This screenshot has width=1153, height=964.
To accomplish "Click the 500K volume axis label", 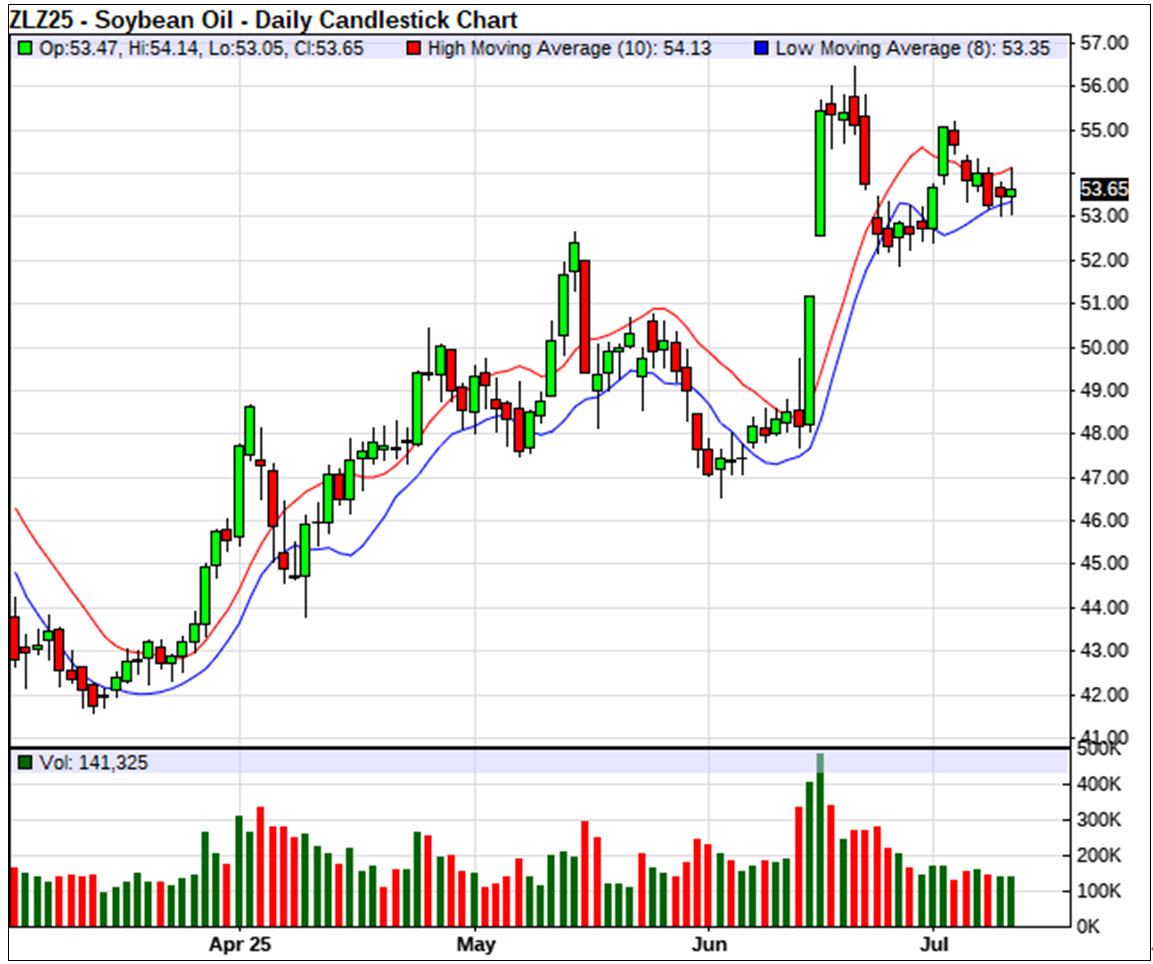I will [x=1100, y=750].
